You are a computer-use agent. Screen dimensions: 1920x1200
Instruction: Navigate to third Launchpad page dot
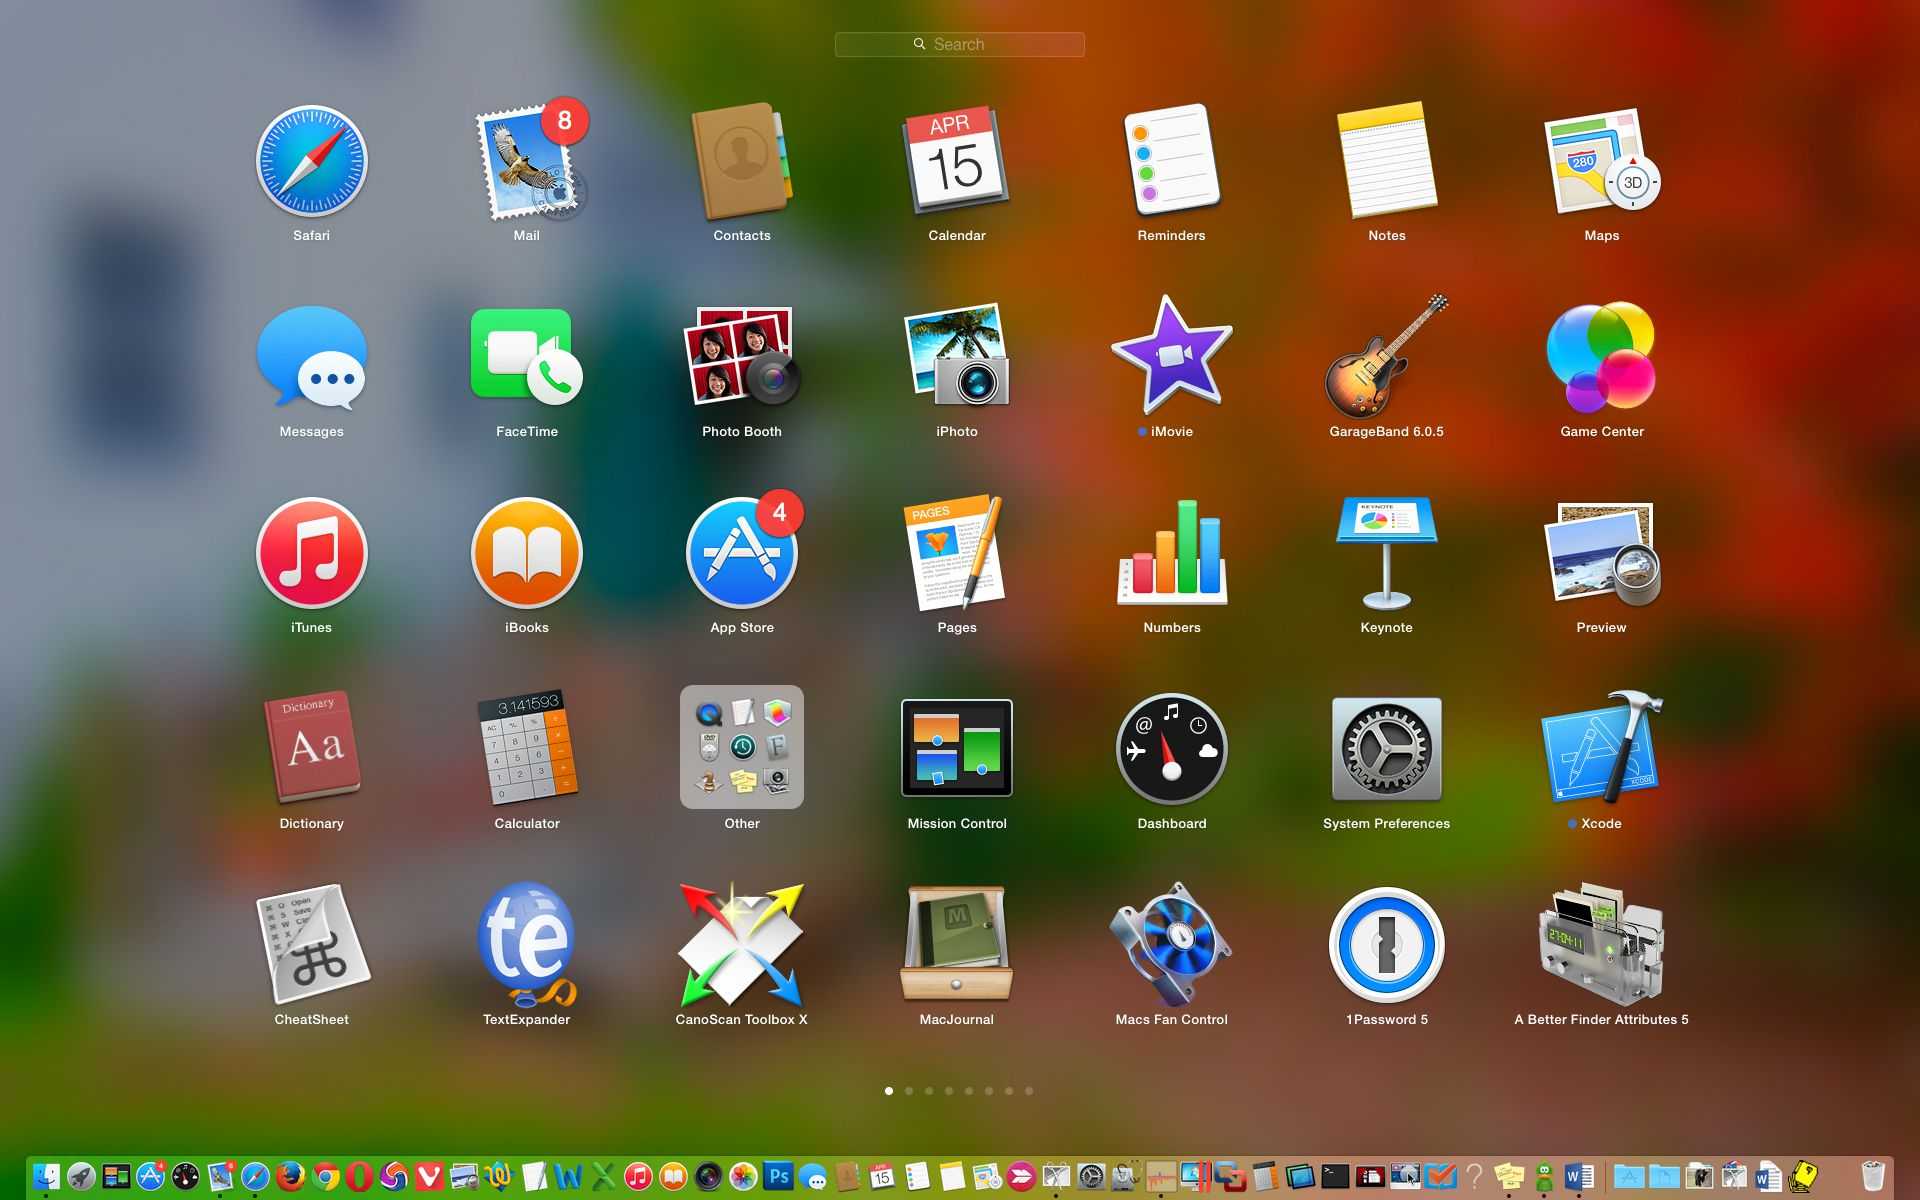point(929,1091)
